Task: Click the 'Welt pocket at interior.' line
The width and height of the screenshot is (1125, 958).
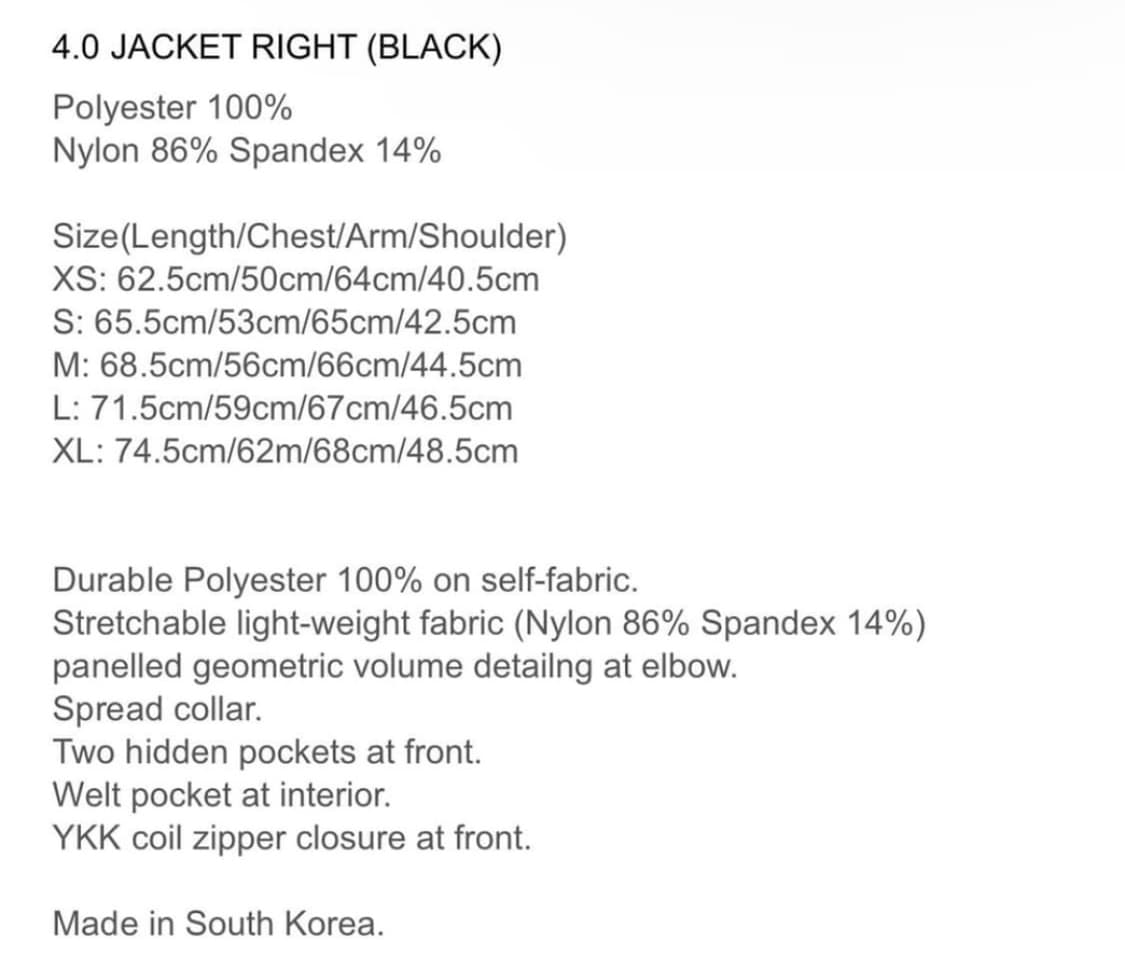Action: click(x=221, y=795)
